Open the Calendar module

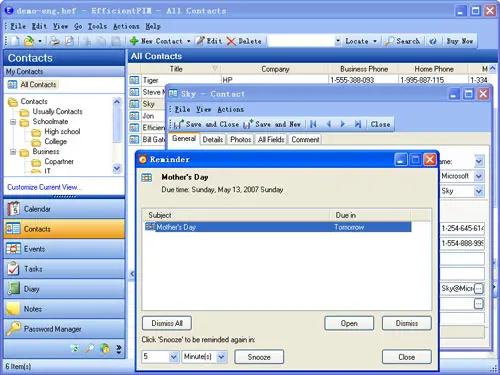64,209
